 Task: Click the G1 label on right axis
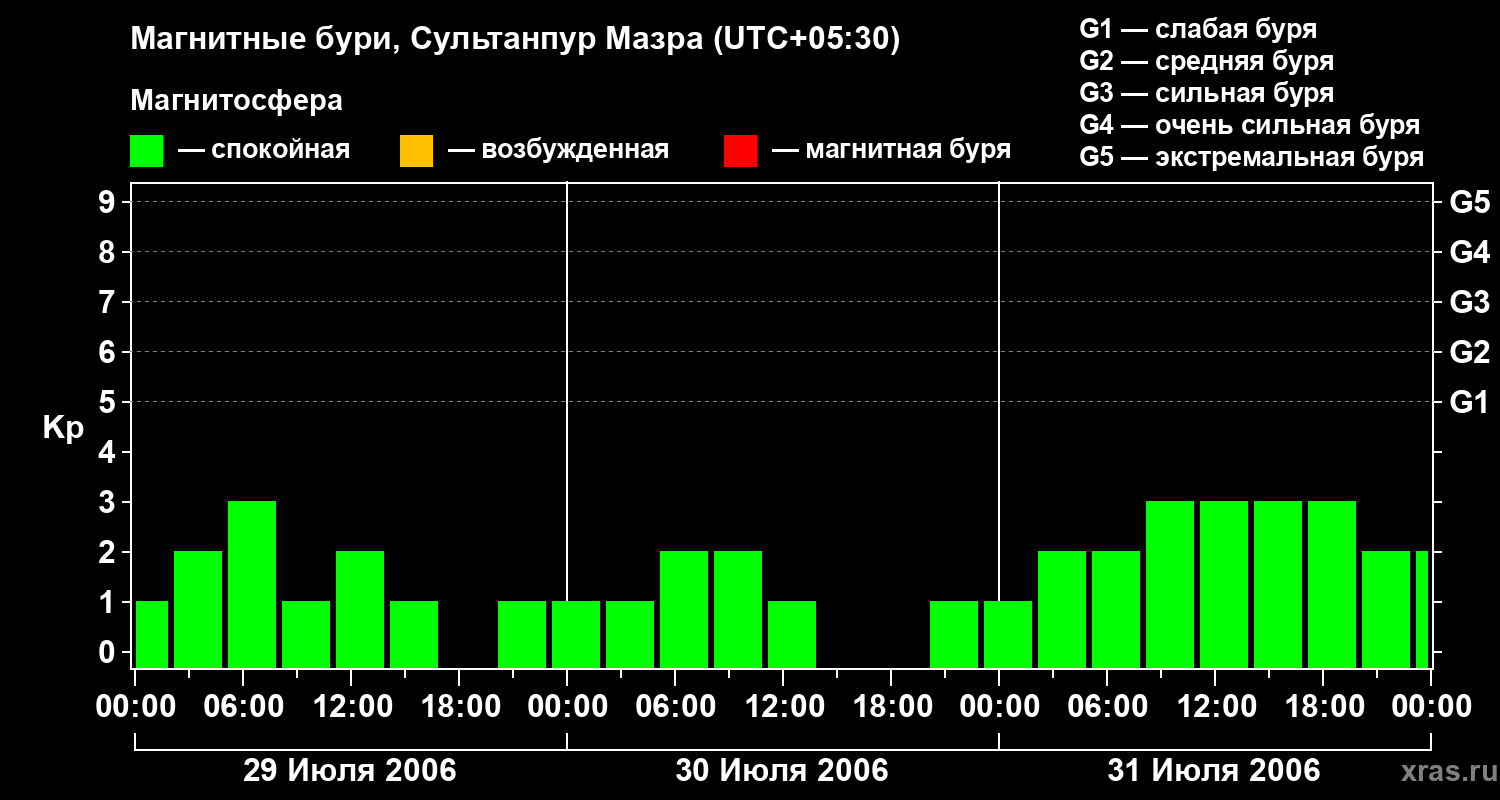coord(1469,403)
